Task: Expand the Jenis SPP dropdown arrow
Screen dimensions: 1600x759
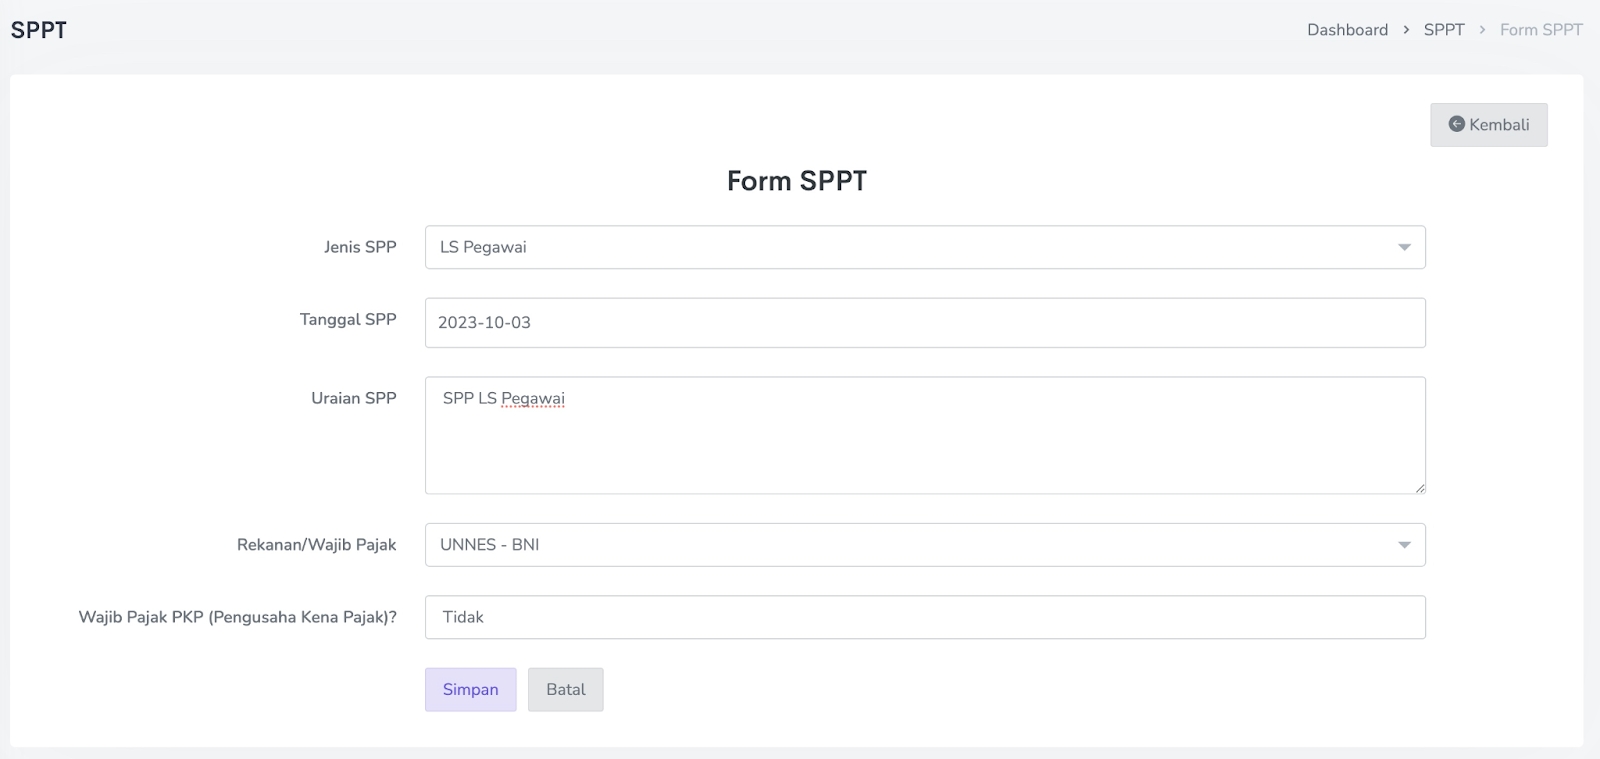Action: (x=1404, y=247)
